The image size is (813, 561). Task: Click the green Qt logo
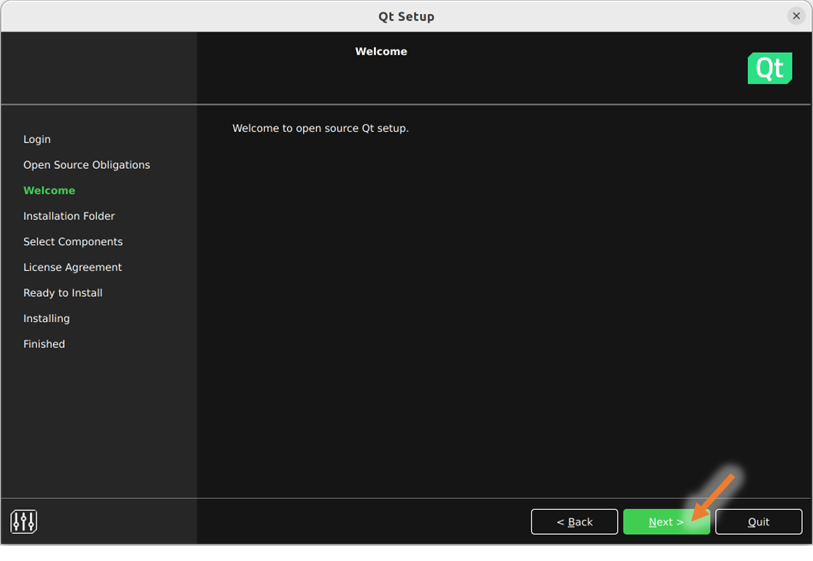tap(769, 68)
